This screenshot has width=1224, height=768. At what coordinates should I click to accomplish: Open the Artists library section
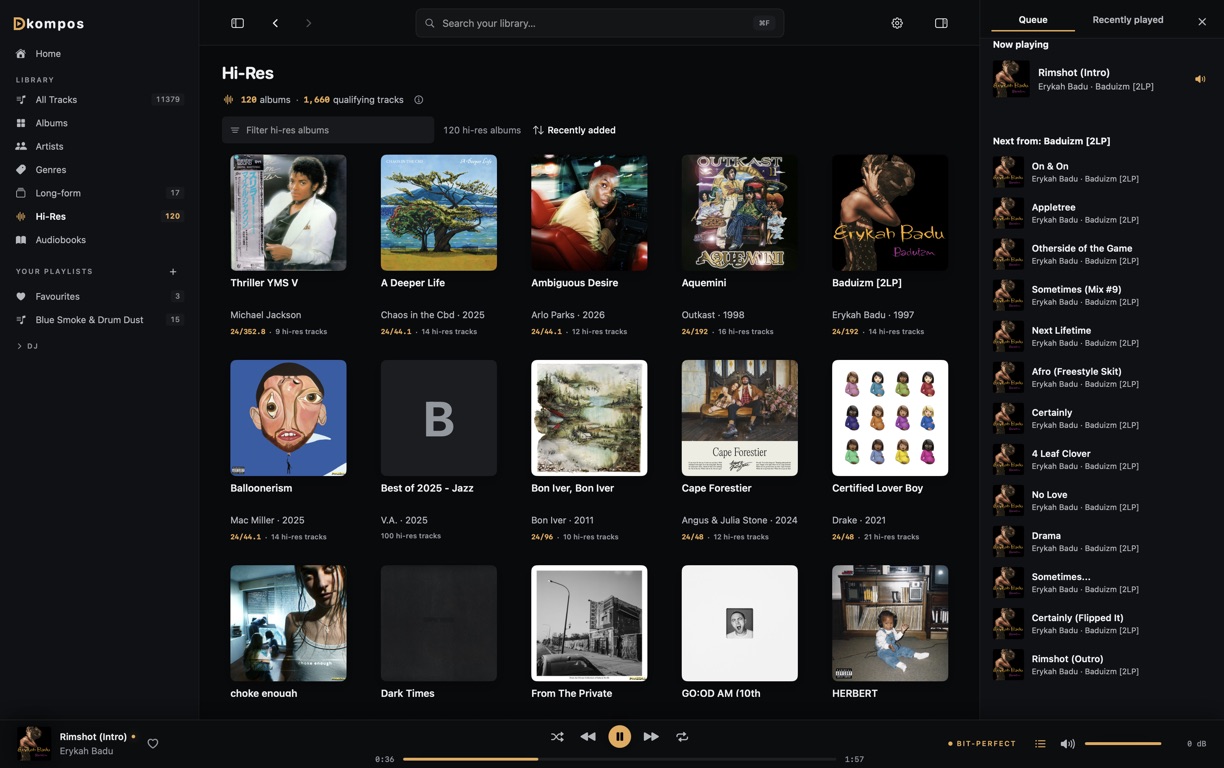coord(99,146)
